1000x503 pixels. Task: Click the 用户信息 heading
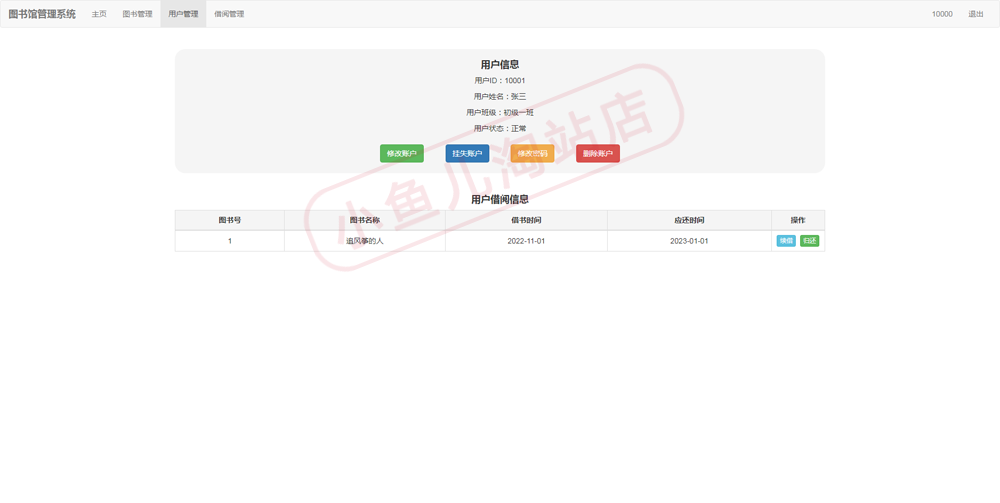[500, 64]
